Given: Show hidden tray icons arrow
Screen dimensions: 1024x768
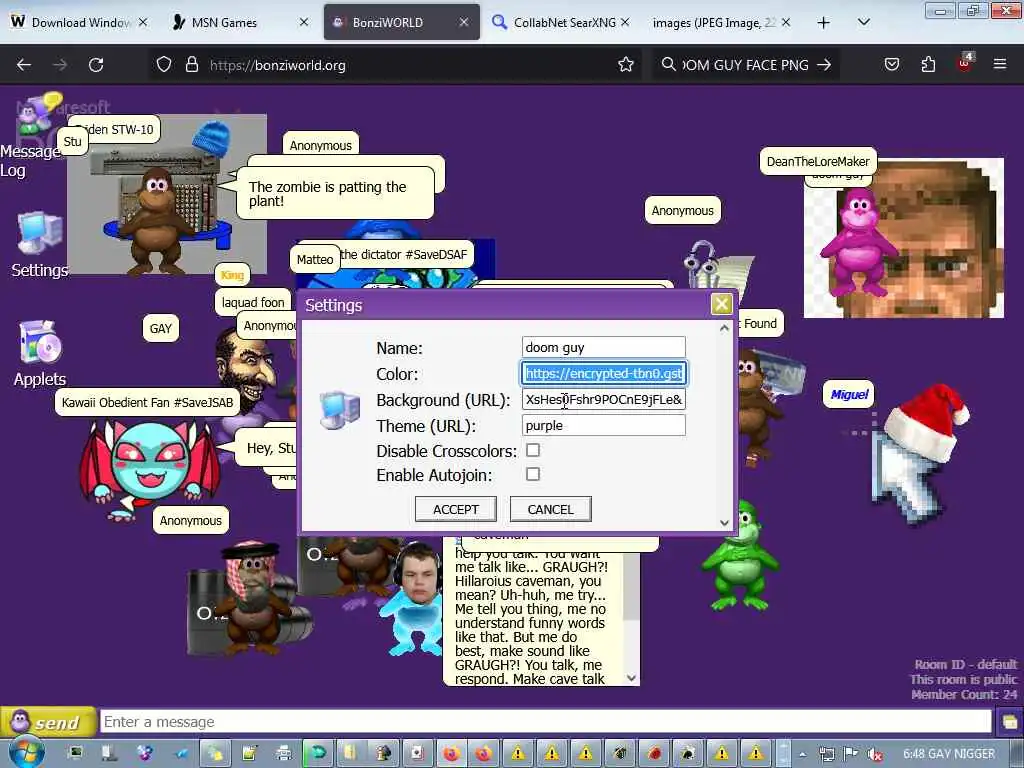Looking at the screenshot, I should (x=802, y=754).
